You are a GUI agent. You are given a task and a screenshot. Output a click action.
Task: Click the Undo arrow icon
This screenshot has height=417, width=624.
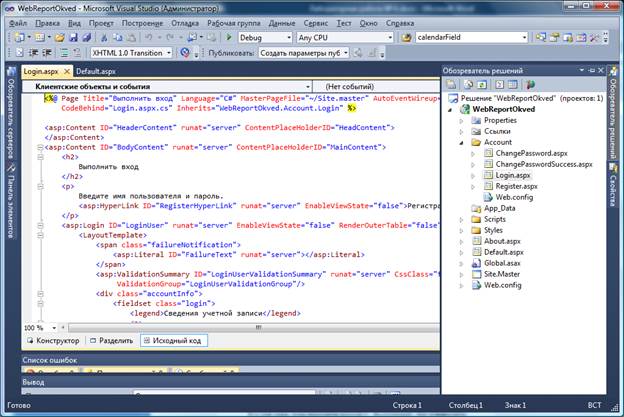149,38
